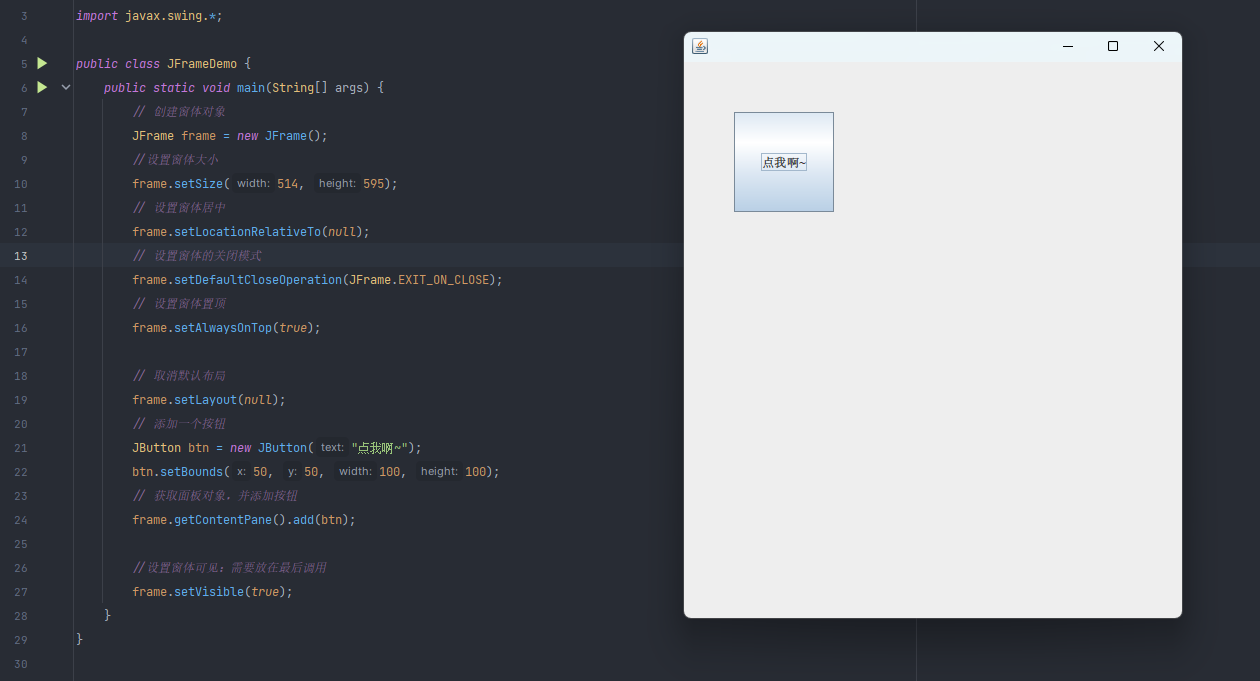Click the new JFrame() constructor call
This screenshot has width=1260, height=681.
[279, 136]
